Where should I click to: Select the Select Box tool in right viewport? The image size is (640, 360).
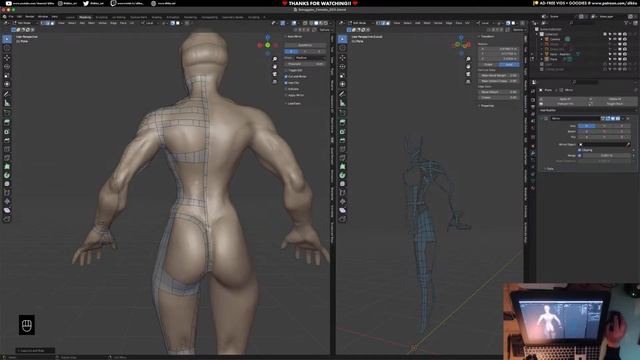(x=342, y=39)
